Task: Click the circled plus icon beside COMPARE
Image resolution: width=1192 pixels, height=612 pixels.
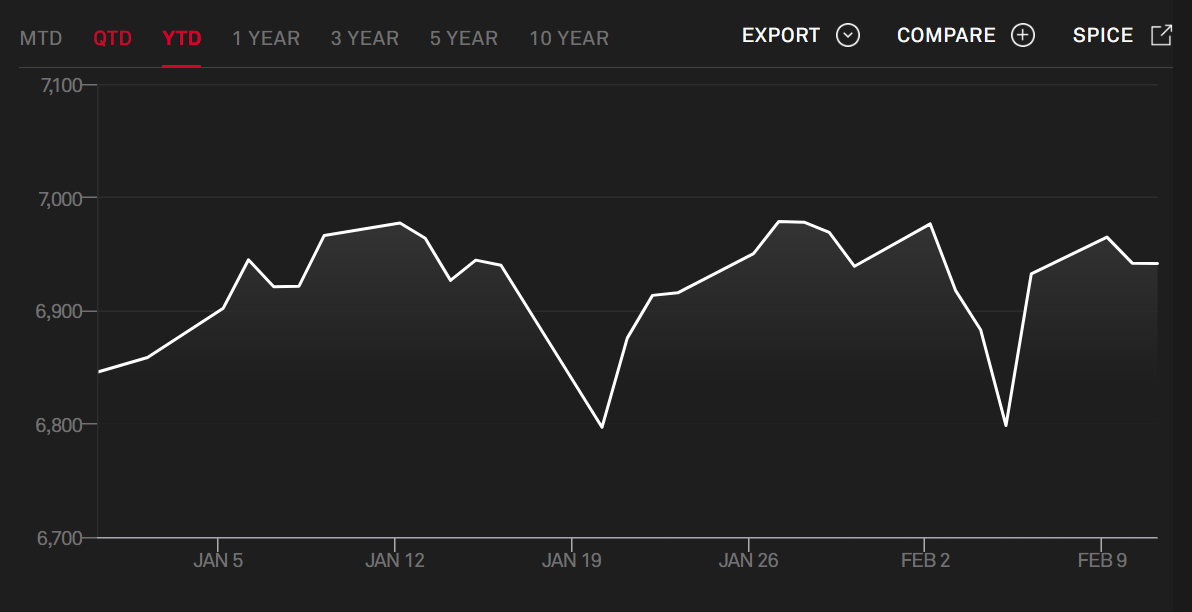Action: tap(1022, 36)
